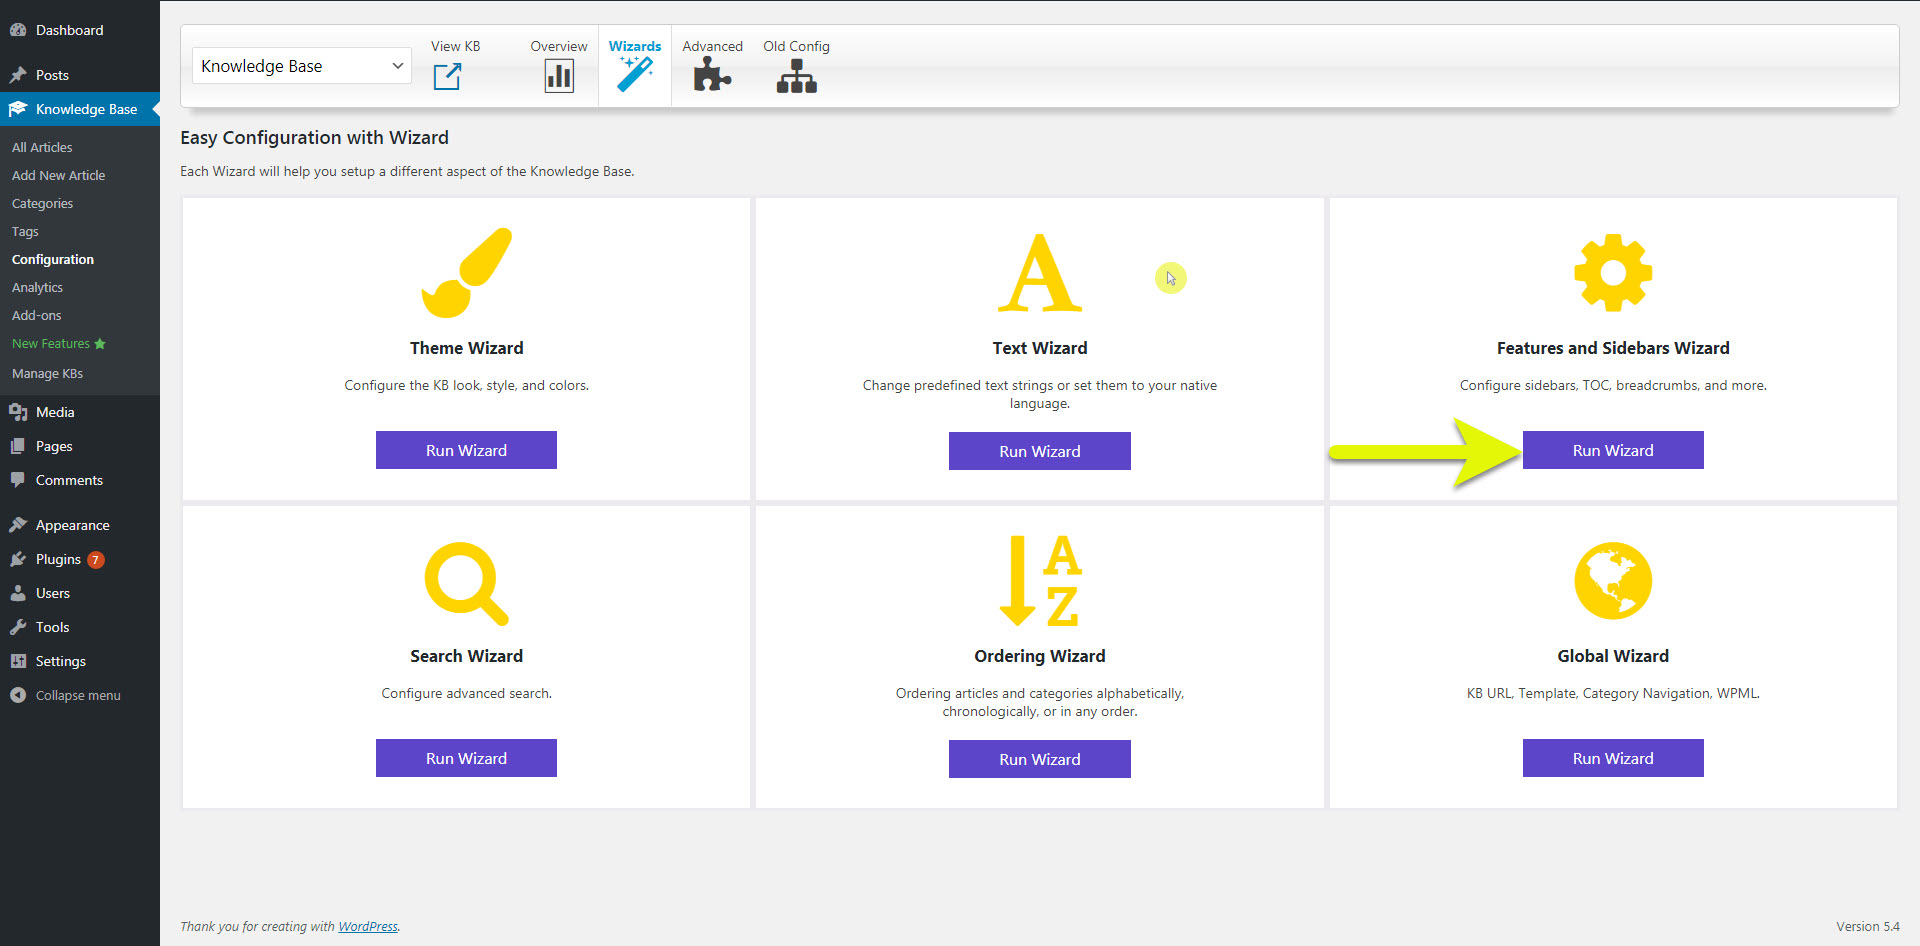
Task: Open the View KB external link icon
Action: point(447,76)
